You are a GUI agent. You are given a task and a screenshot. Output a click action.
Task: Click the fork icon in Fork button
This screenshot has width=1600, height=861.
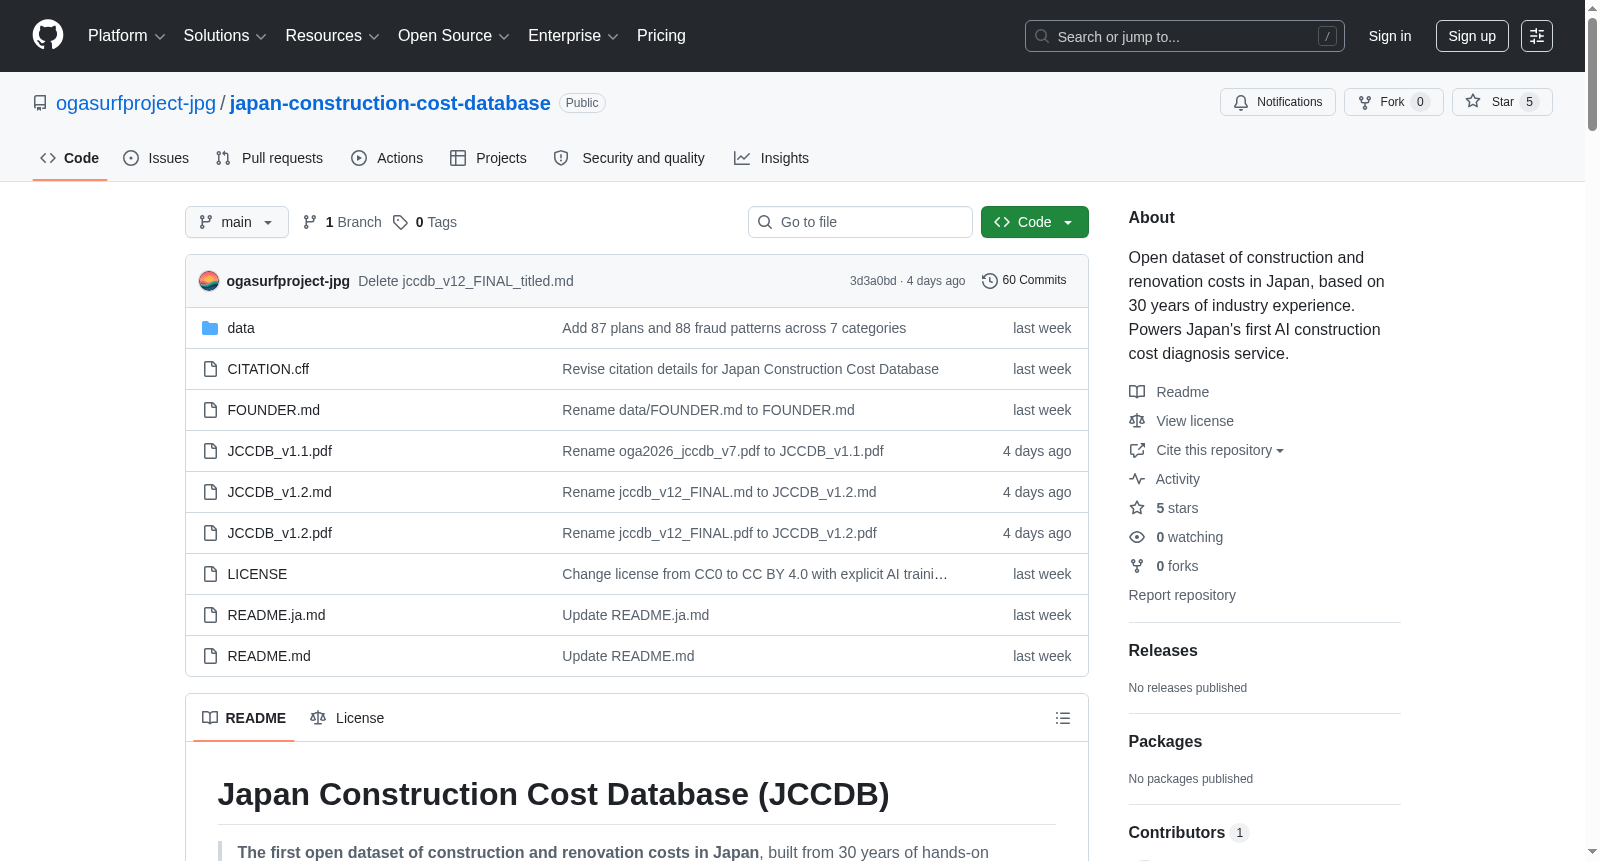[1365, 102]
